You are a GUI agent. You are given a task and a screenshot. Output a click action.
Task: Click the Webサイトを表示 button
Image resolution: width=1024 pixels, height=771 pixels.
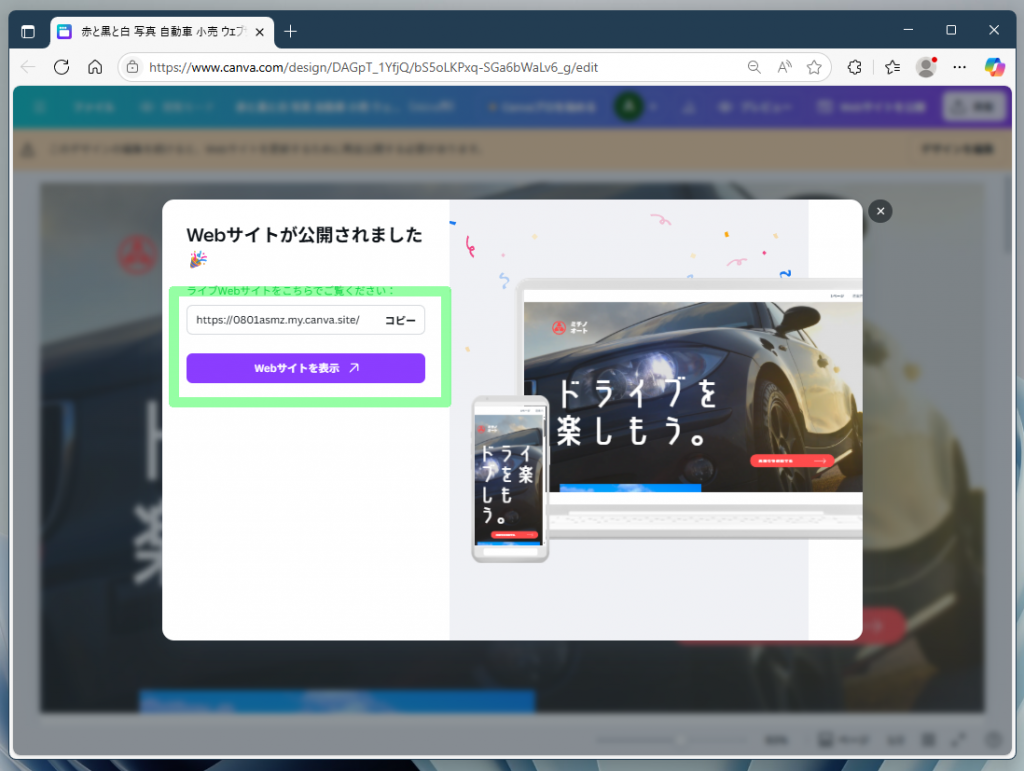pyautogui.click(x=305, y=368)
